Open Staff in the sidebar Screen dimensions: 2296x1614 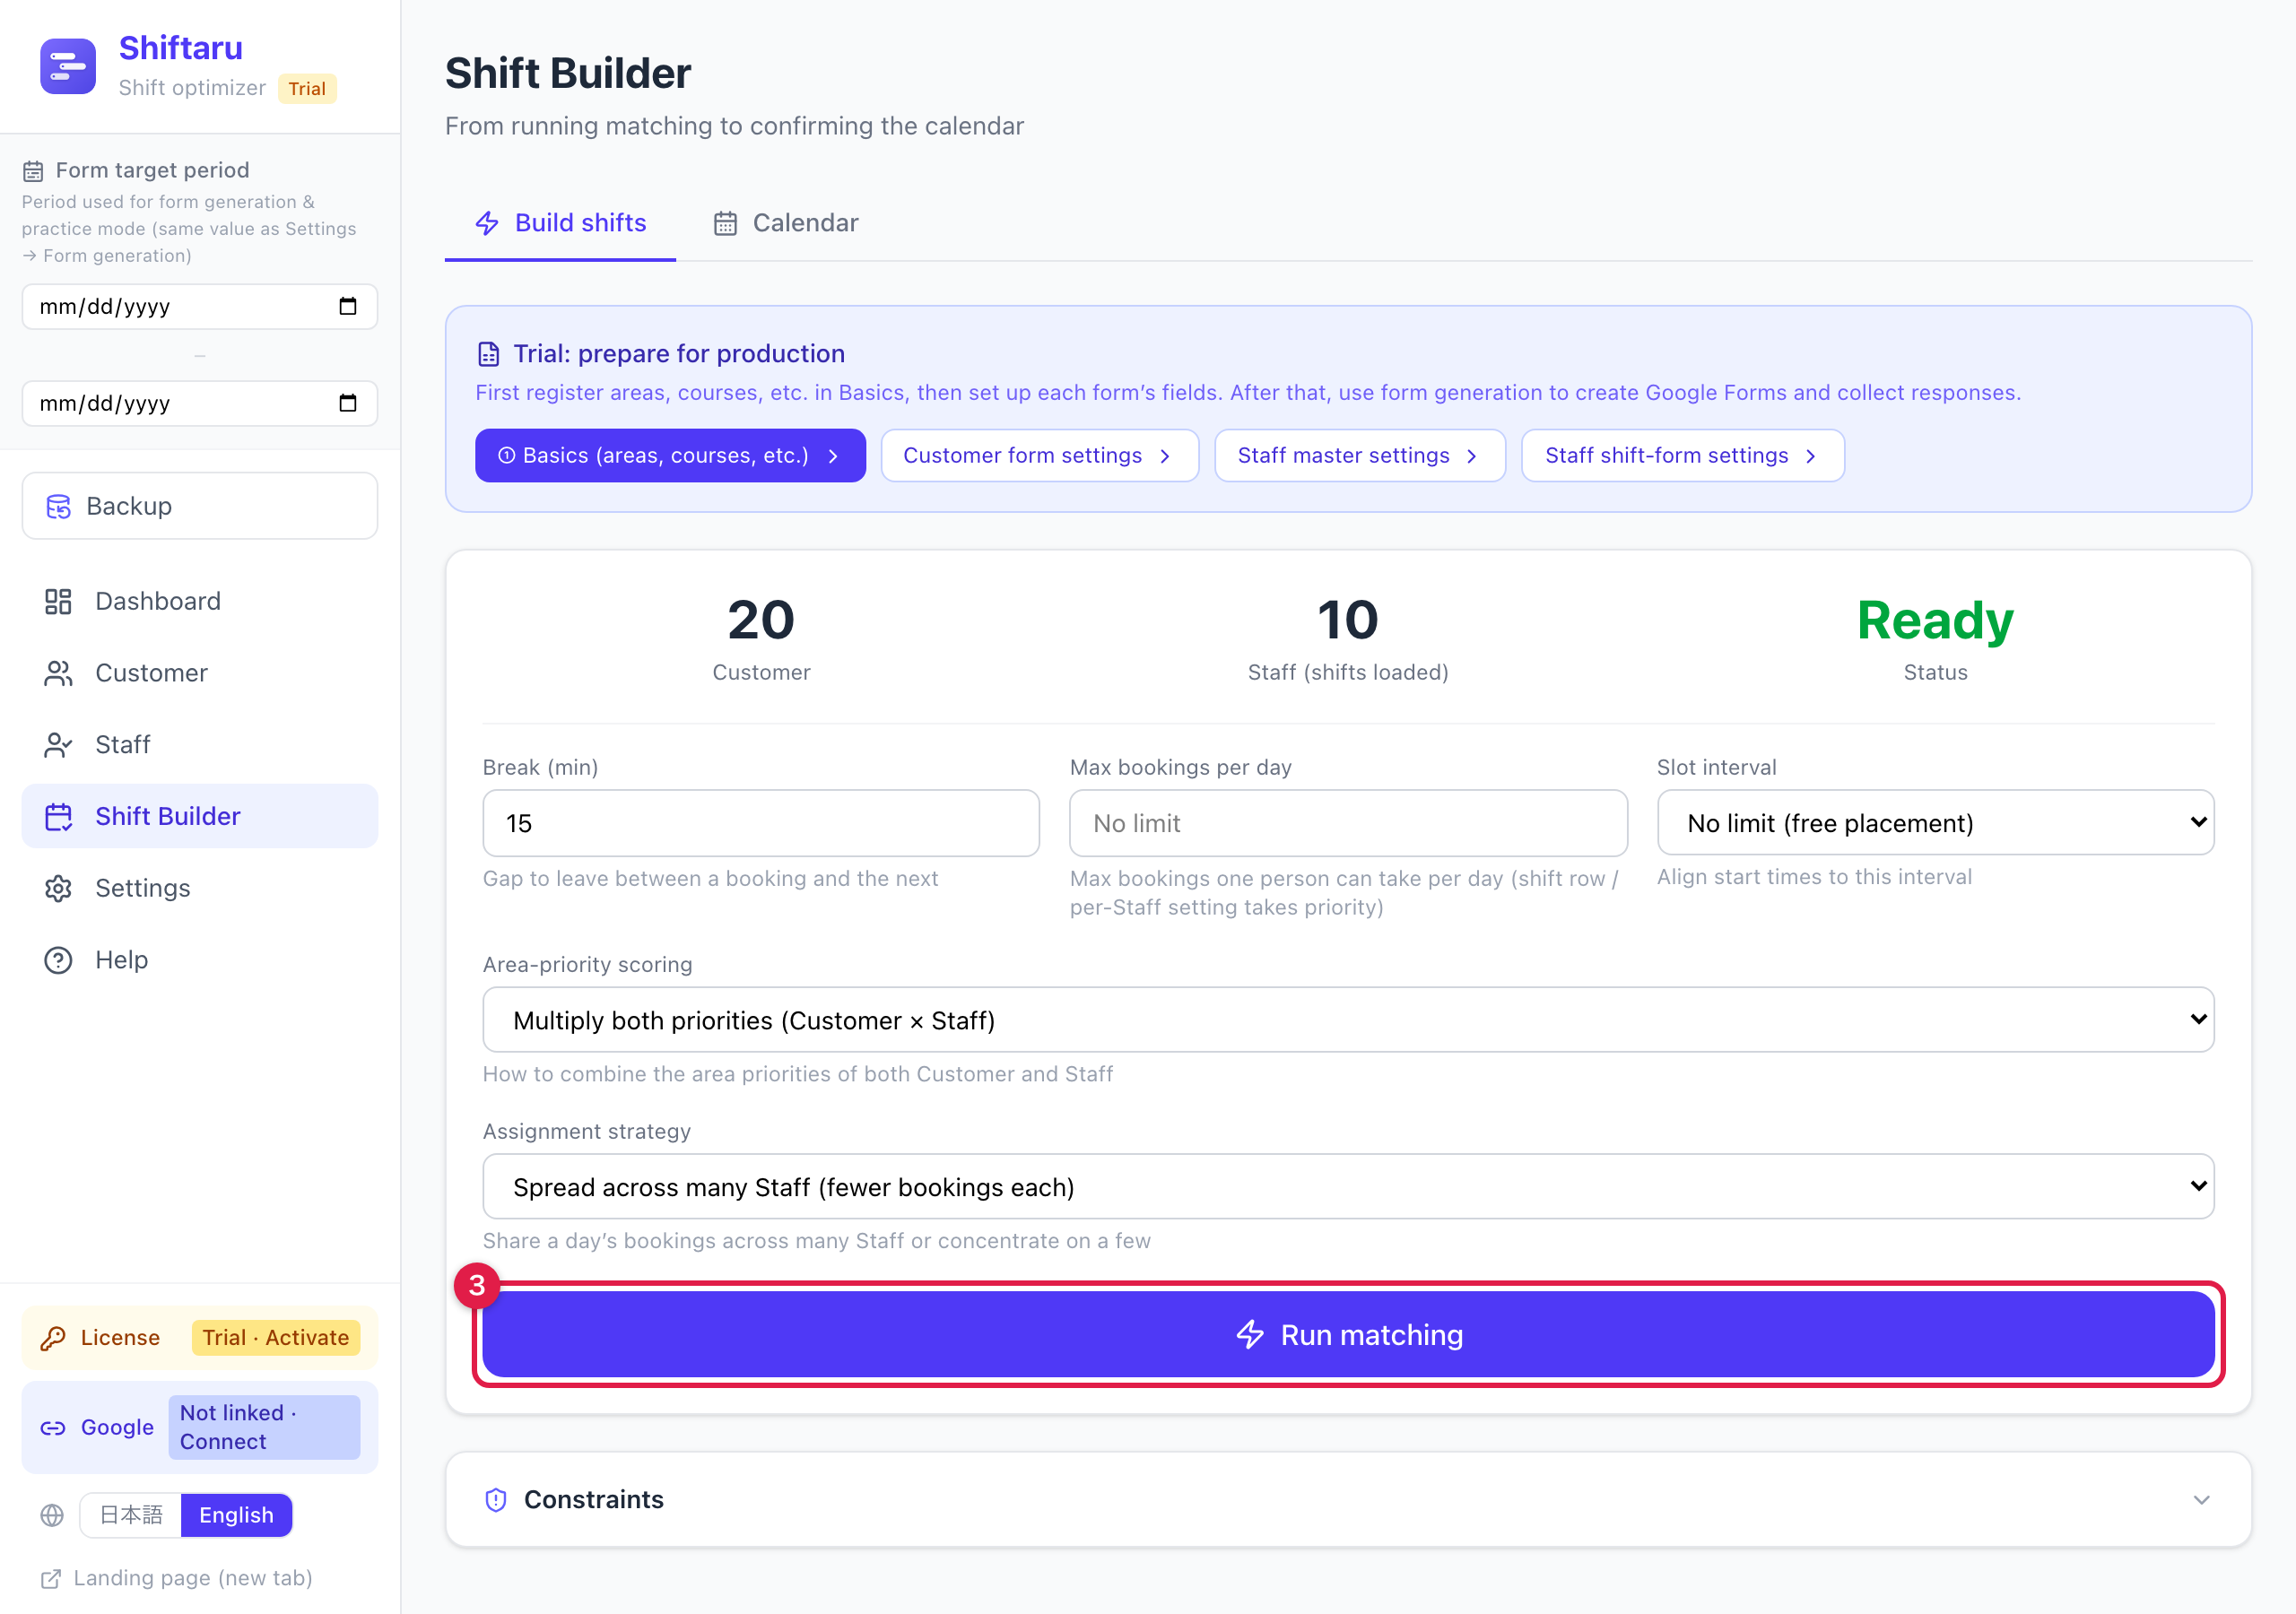click(200, 745)
